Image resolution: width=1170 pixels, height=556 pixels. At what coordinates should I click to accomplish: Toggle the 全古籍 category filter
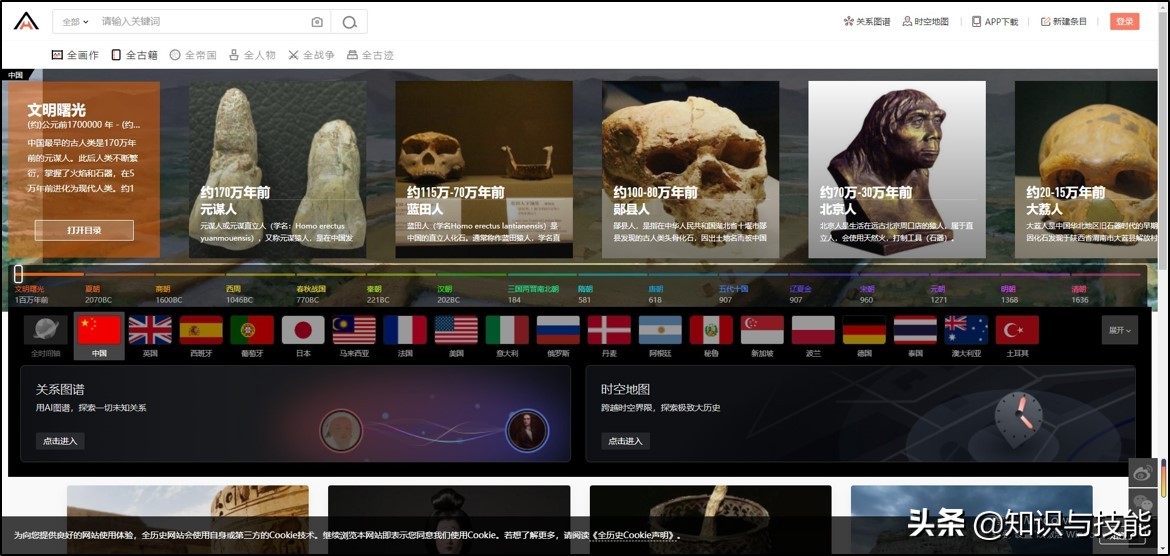click(x=134, y=55)
